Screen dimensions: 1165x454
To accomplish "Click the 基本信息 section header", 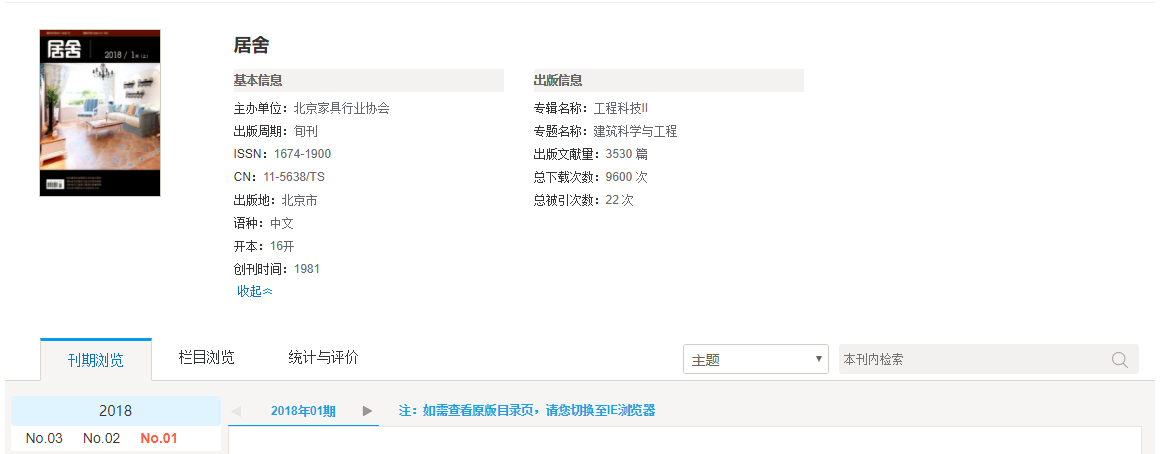I will [x=258, y=81].
